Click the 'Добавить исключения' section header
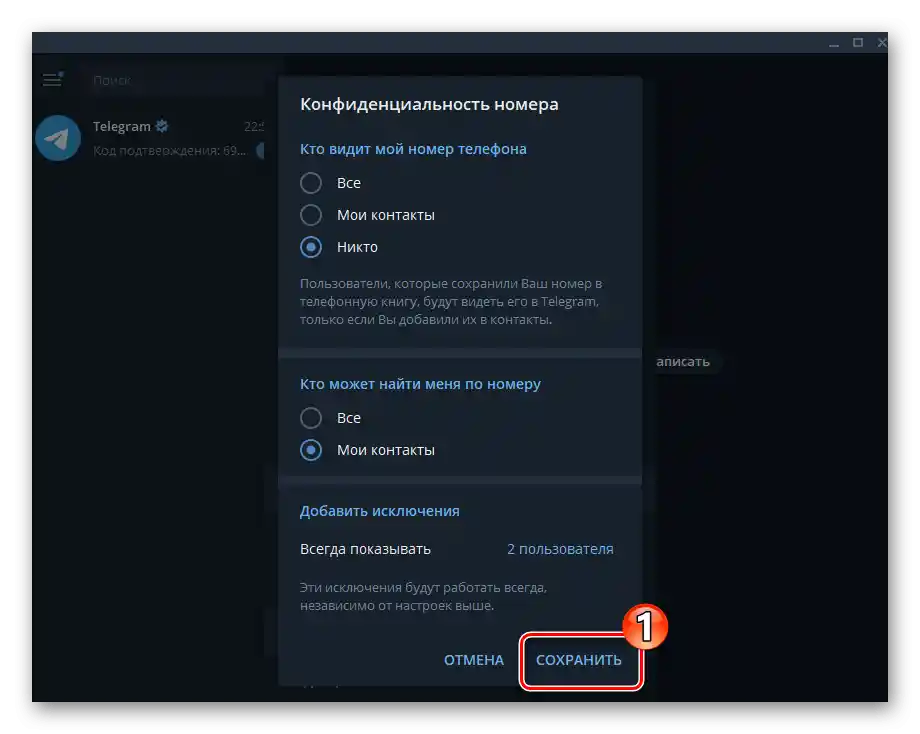920x734 pixels. point(380,510)
